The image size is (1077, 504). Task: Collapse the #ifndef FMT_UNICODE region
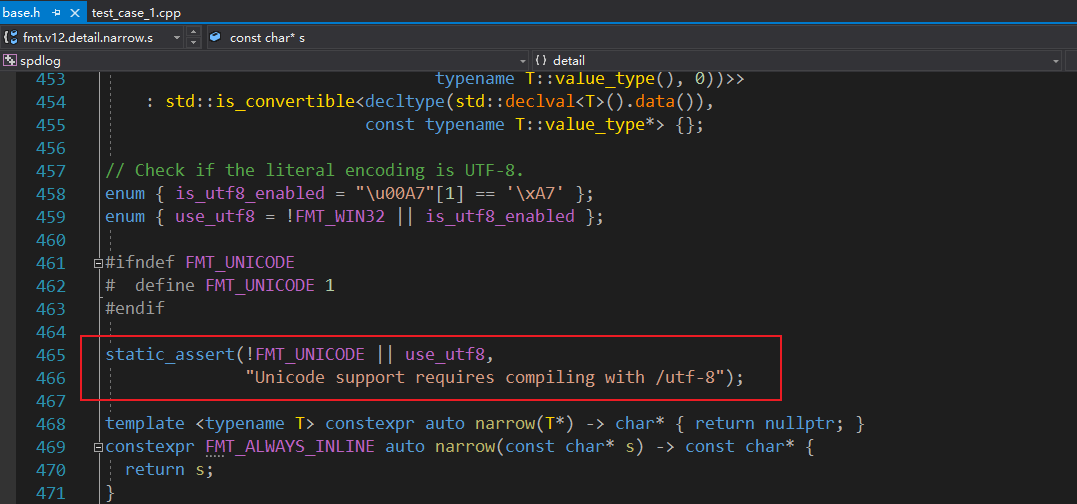97,263
